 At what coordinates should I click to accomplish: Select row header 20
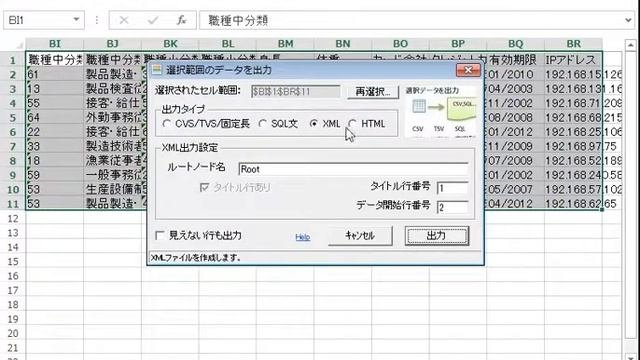point(13,333)
